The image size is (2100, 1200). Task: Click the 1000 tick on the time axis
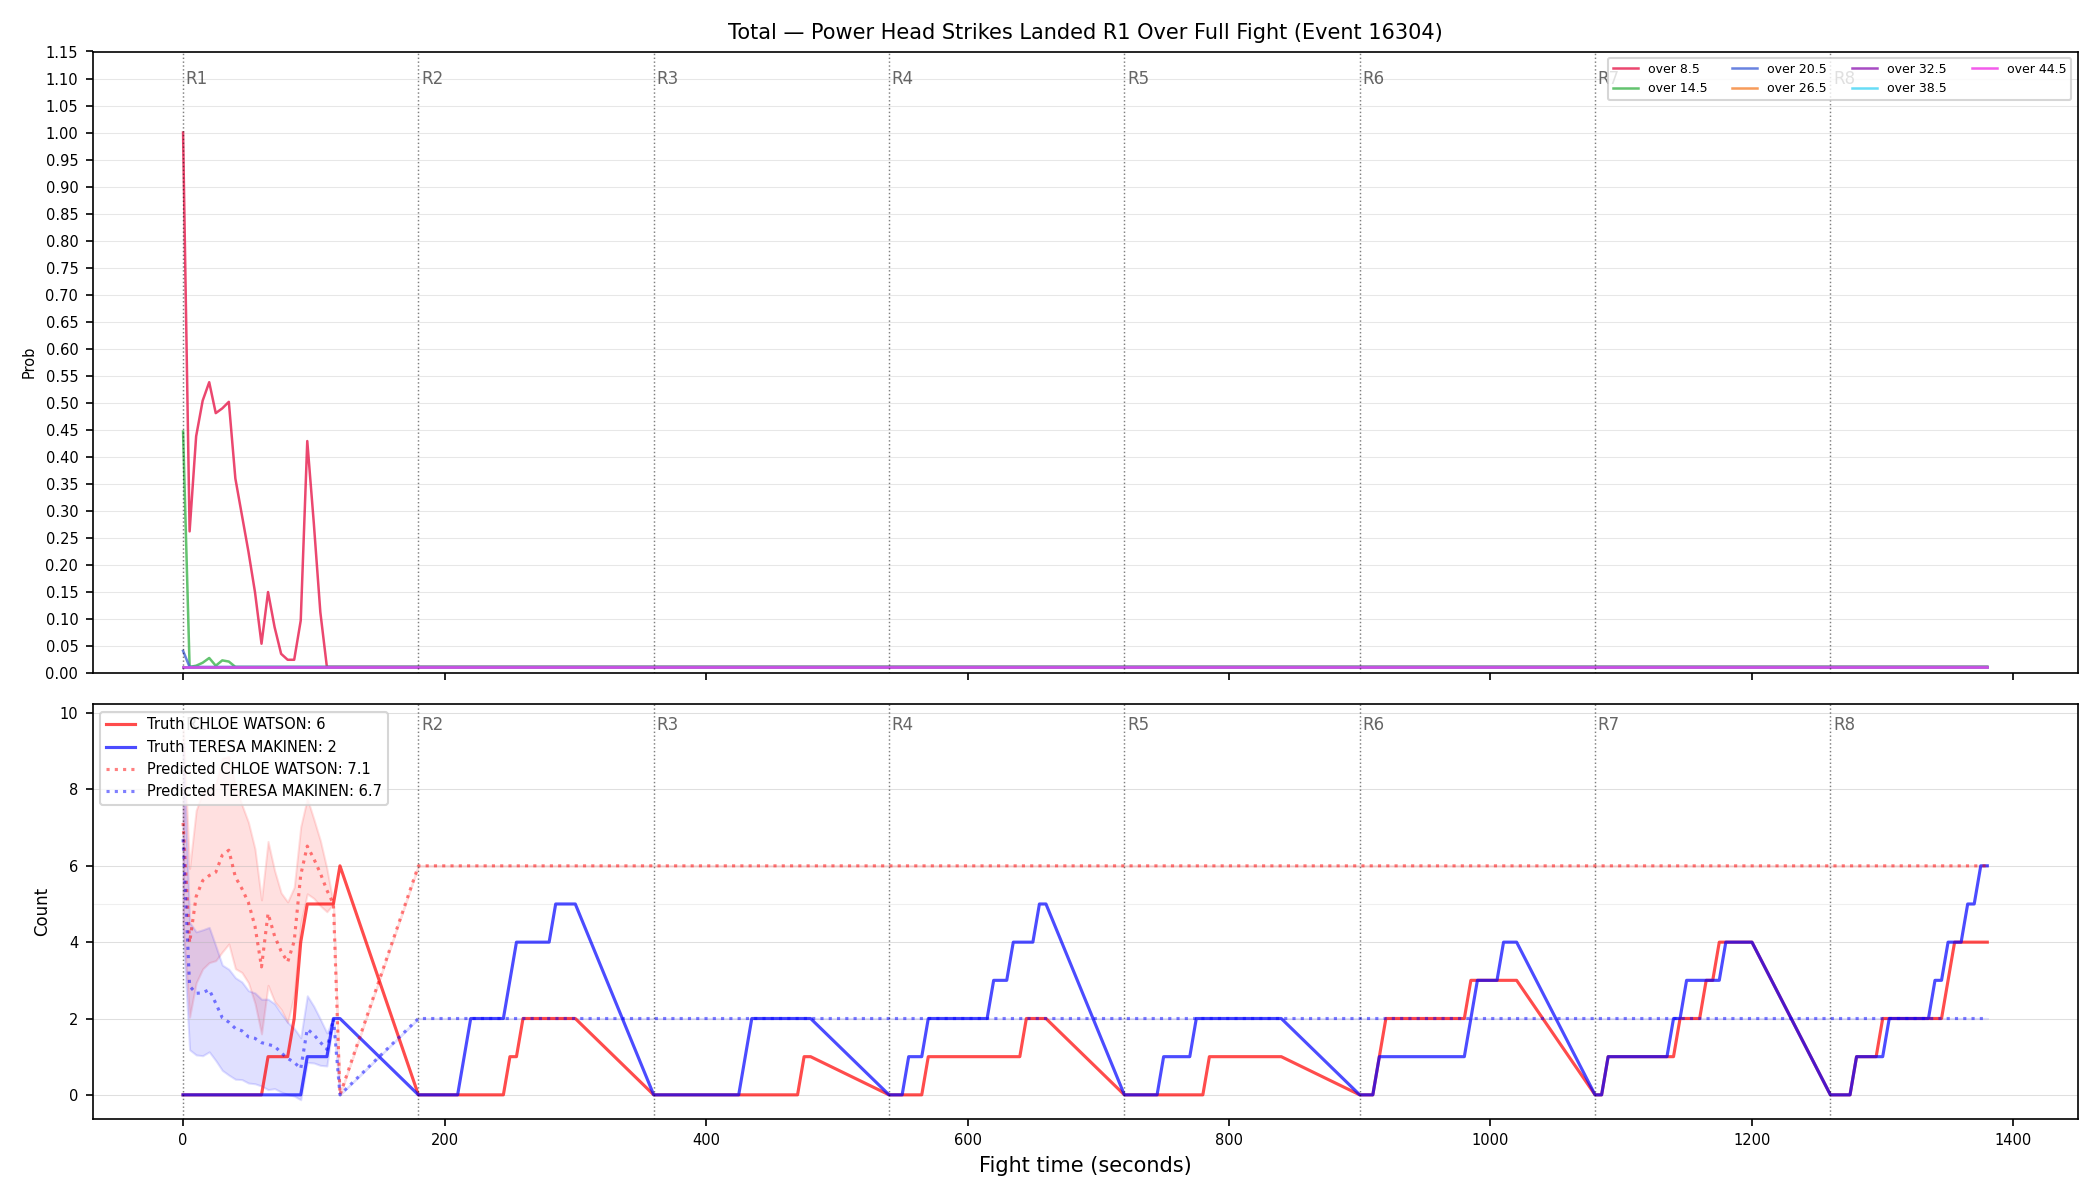1490,1138
